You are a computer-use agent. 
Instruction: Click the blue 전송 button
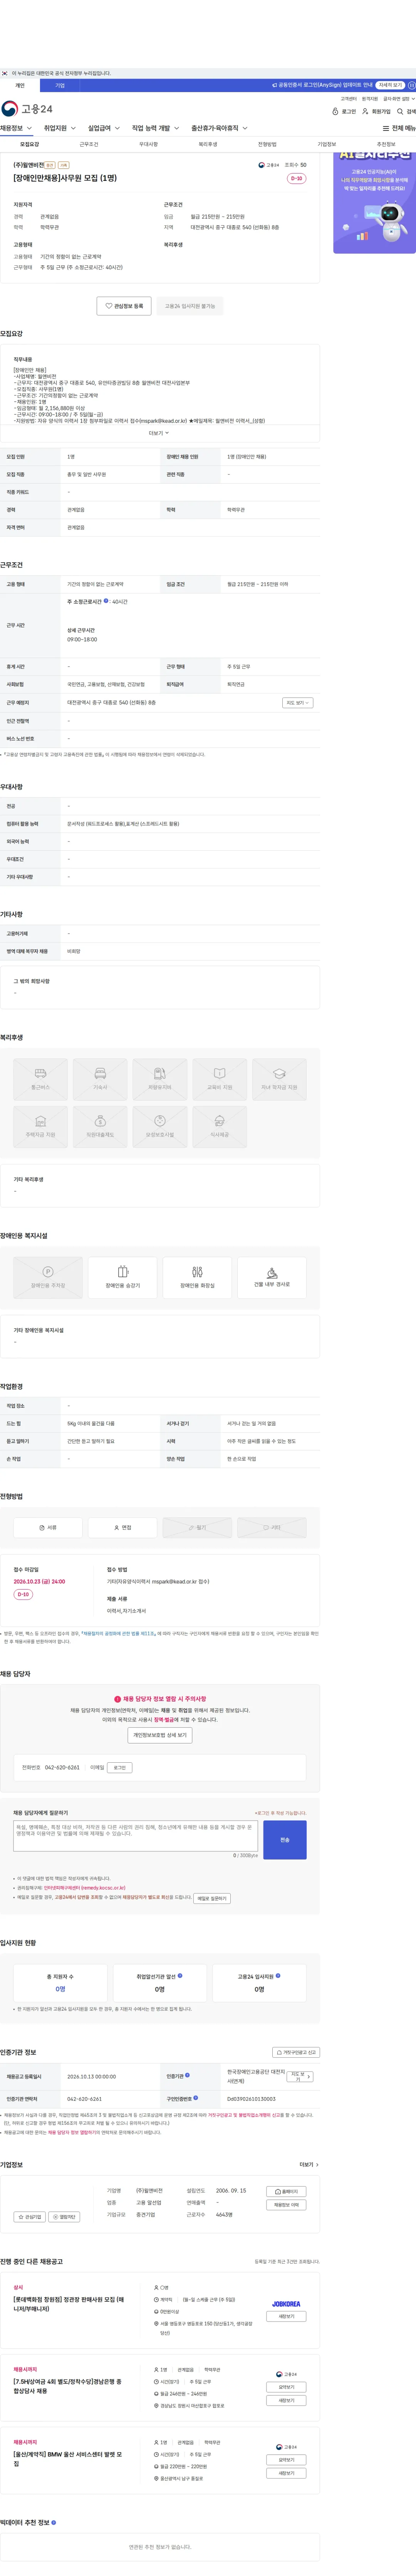[285, 1839]
